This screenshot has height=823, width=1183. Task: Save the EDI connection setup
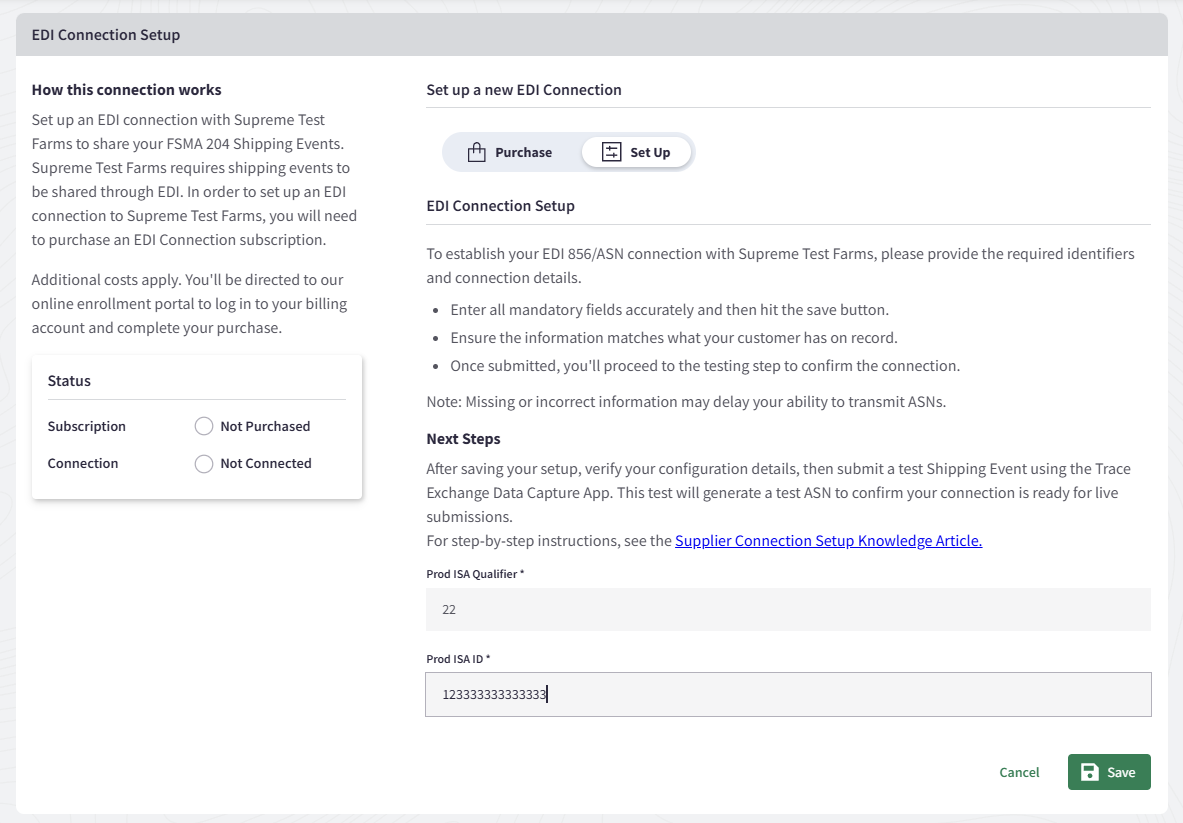click(1109, 772)
